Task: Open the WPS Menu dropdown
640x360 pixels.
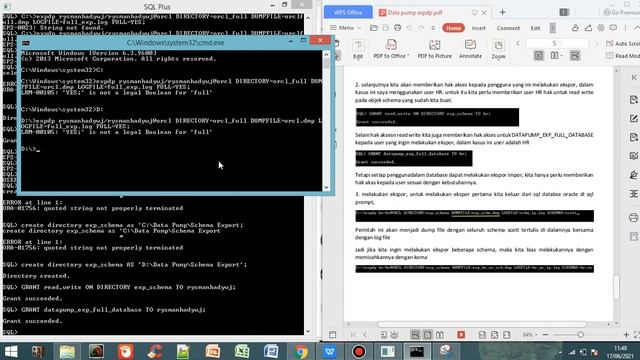Action: coord(345,28)
